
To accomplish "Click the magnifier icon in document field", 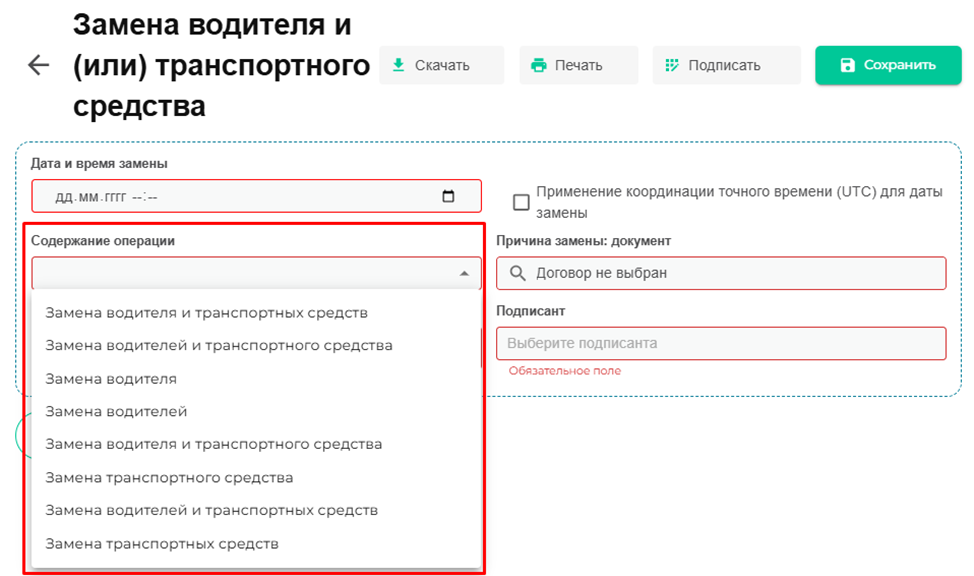I will pos(517,273).
